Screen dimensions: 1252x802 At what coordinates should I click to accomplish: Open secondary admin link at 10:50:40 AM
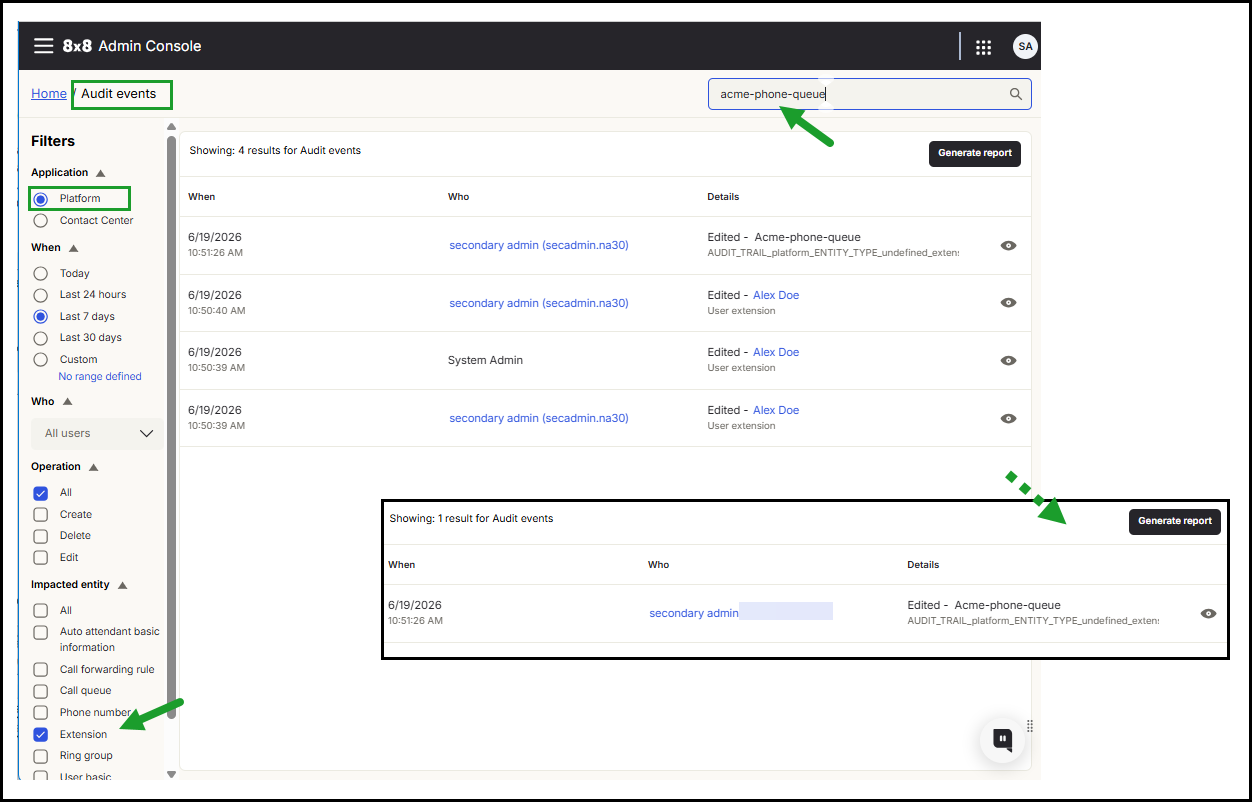click(539, 303)
